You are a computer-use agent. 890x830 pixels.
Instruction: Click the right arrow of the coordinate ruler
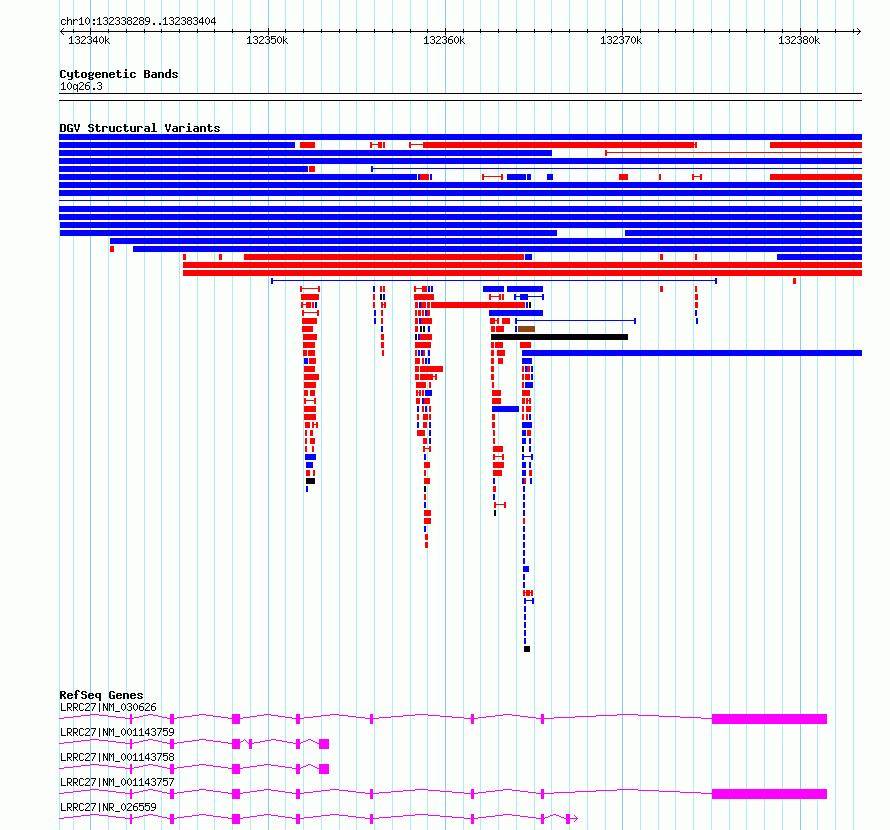858,31
